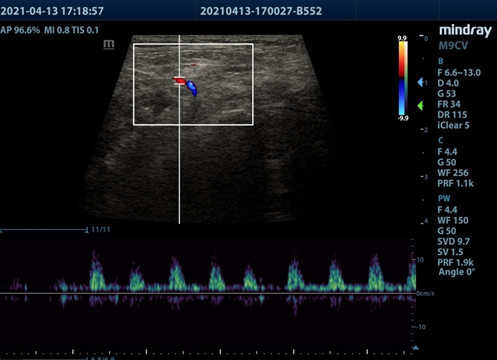Select the B mode section label
Screen dimensions: 497x360
(441, 61)
